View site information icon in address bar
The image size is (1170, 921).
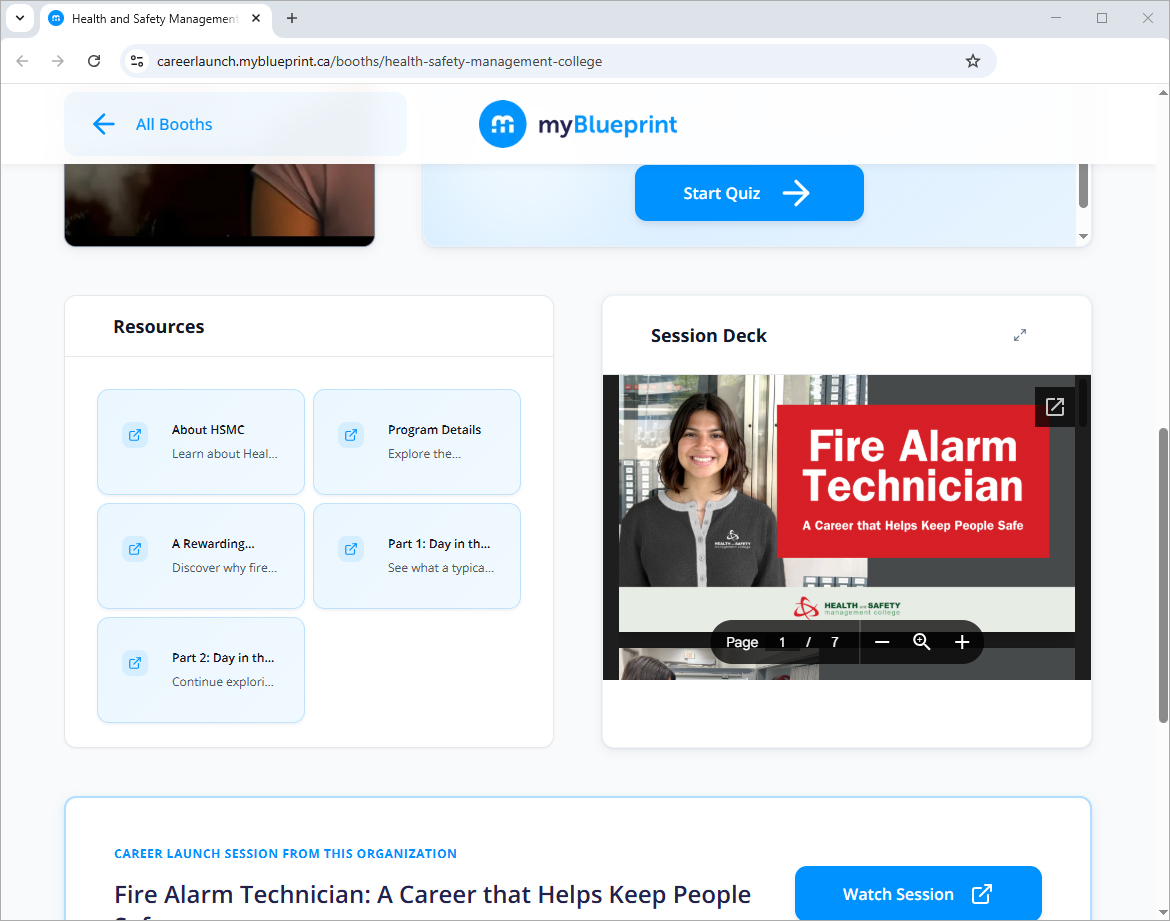(x=138, y=61)
